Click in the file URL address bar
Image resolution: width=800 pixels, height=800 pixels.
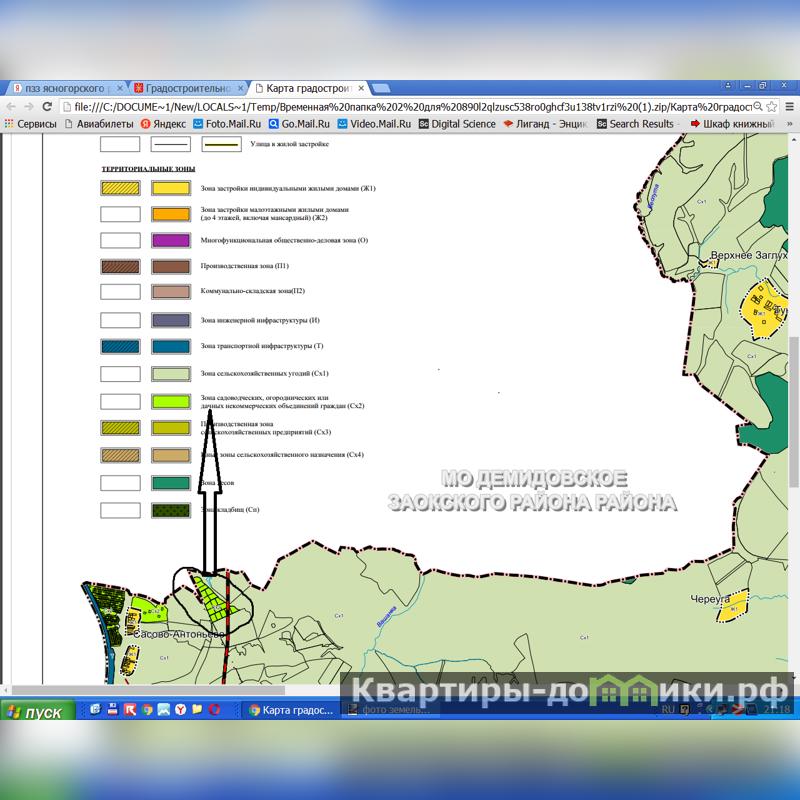coord(400,107)
